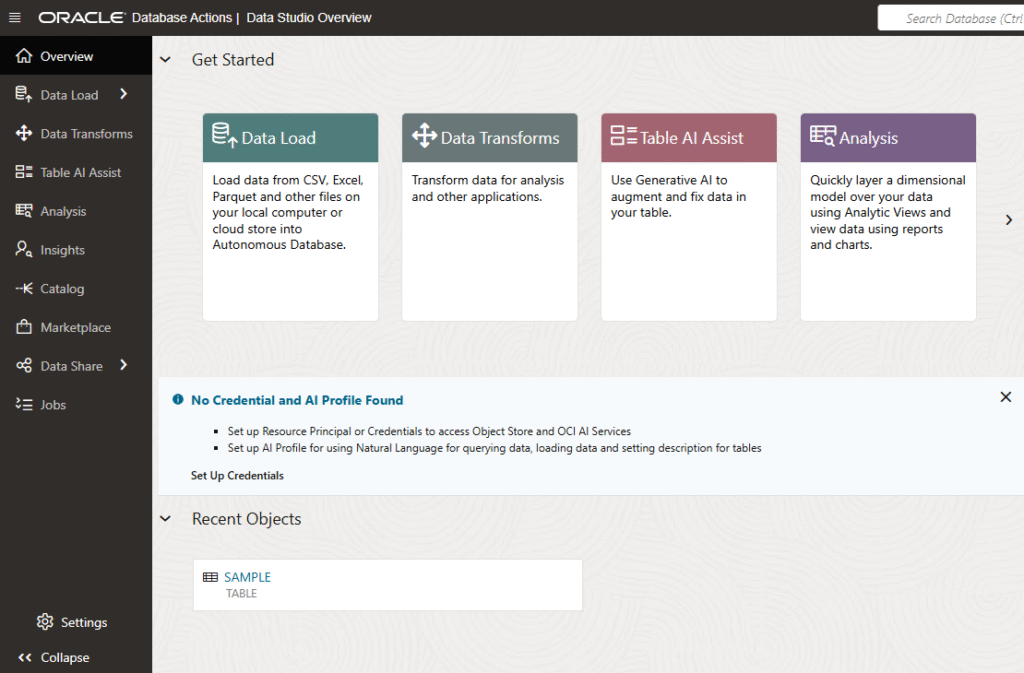Expand the Data Load submenu arrow
The width and height of the screenshot is (1024, 673).
(123, 94)
